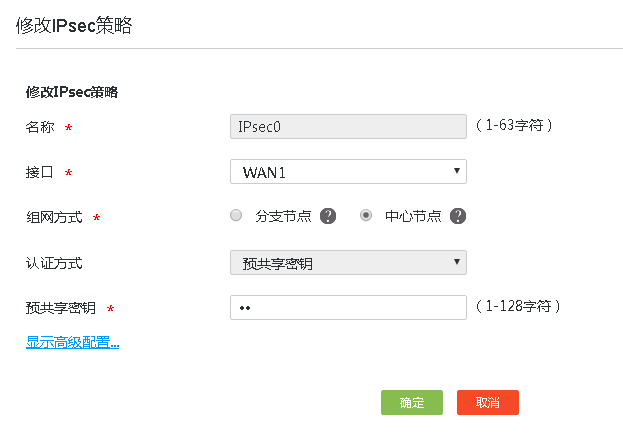Click the 名称 field label
623x434 pixels.
click(40, 127)
